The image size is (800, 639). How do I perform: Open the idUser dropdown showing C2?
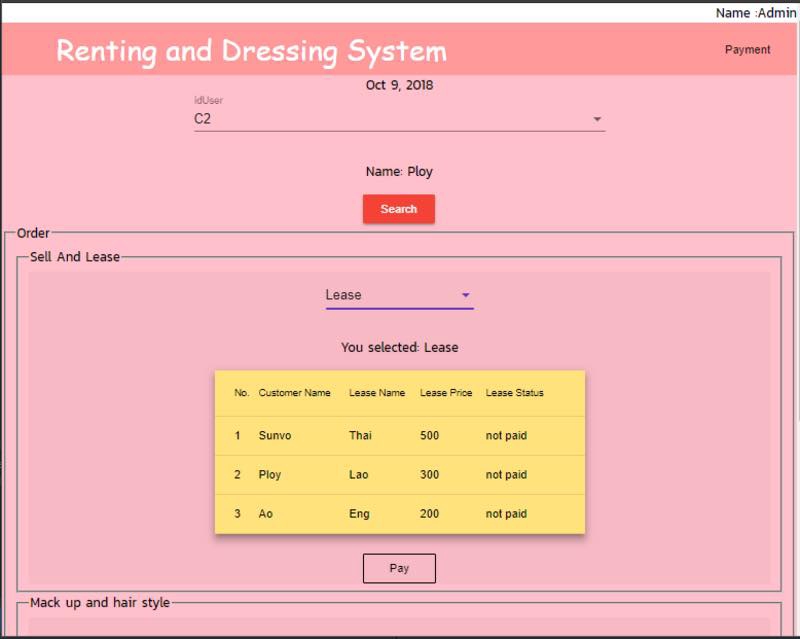coord(399,119)
